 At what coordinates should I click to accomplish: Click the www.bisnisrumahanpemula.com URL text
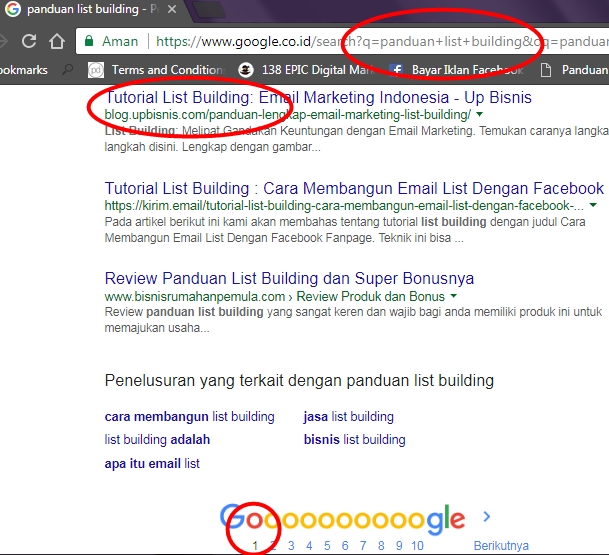click(x=195, y=297)
